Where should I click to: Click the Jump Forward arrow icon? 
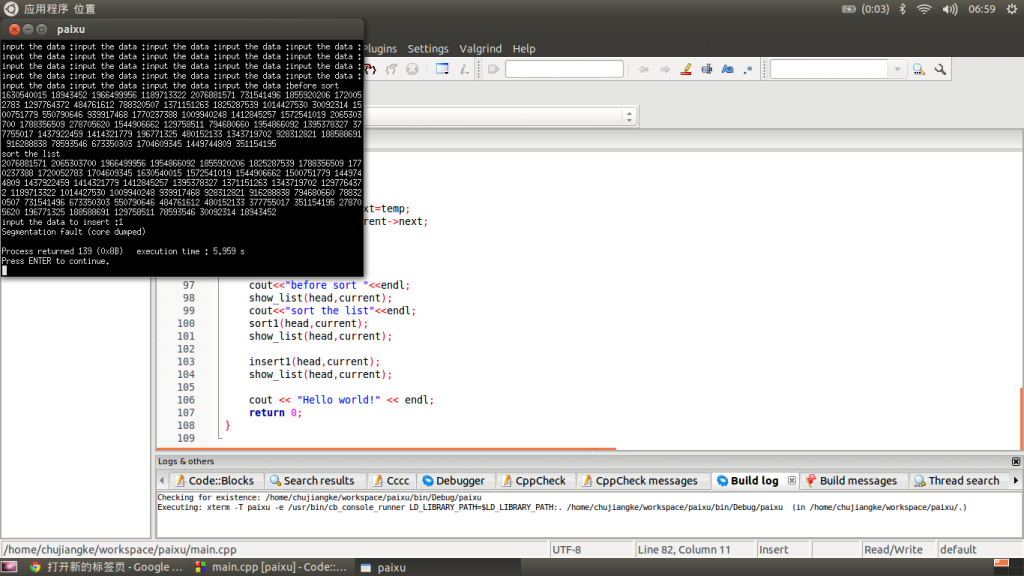tap(664, 69)
